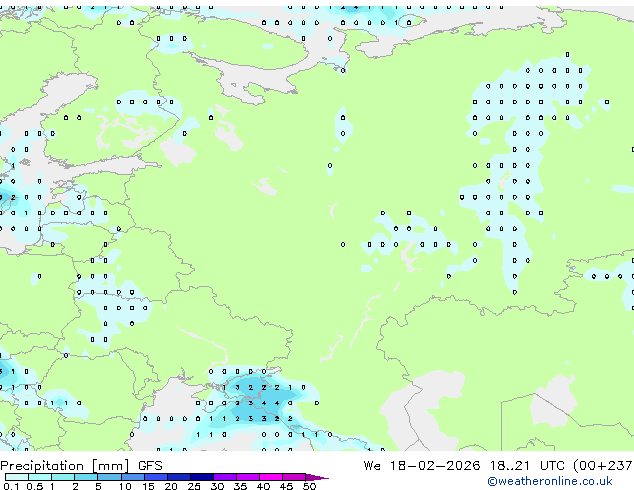Screen dimensions: 634x490
Task: Select the 25–30 mm navy legend swatch
Action: 202,477
